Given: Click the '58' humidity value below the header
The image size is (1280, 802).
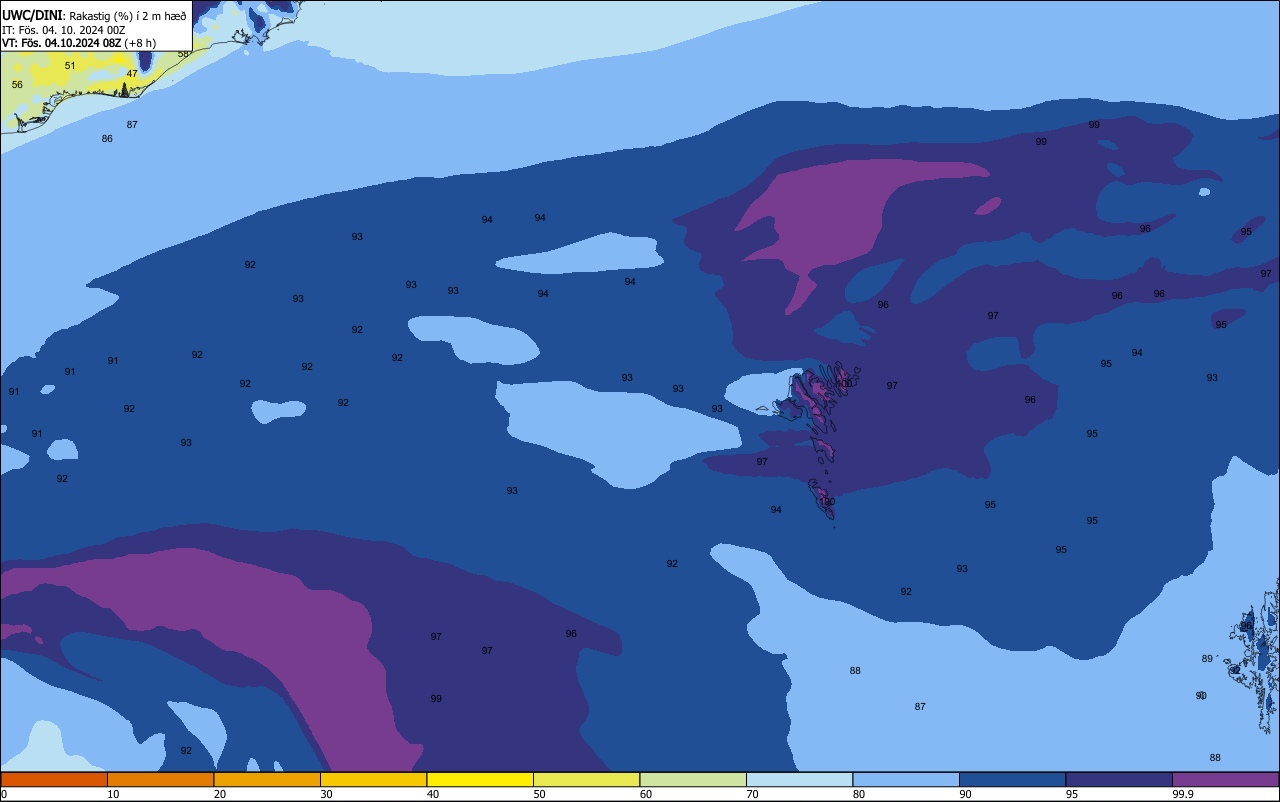Looking at the screenshot, I should (183, 54).
